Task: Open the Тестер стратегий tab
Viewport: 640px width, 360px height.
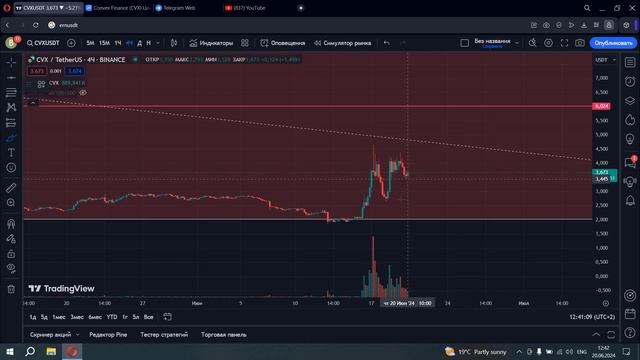Action: (164, 335)
